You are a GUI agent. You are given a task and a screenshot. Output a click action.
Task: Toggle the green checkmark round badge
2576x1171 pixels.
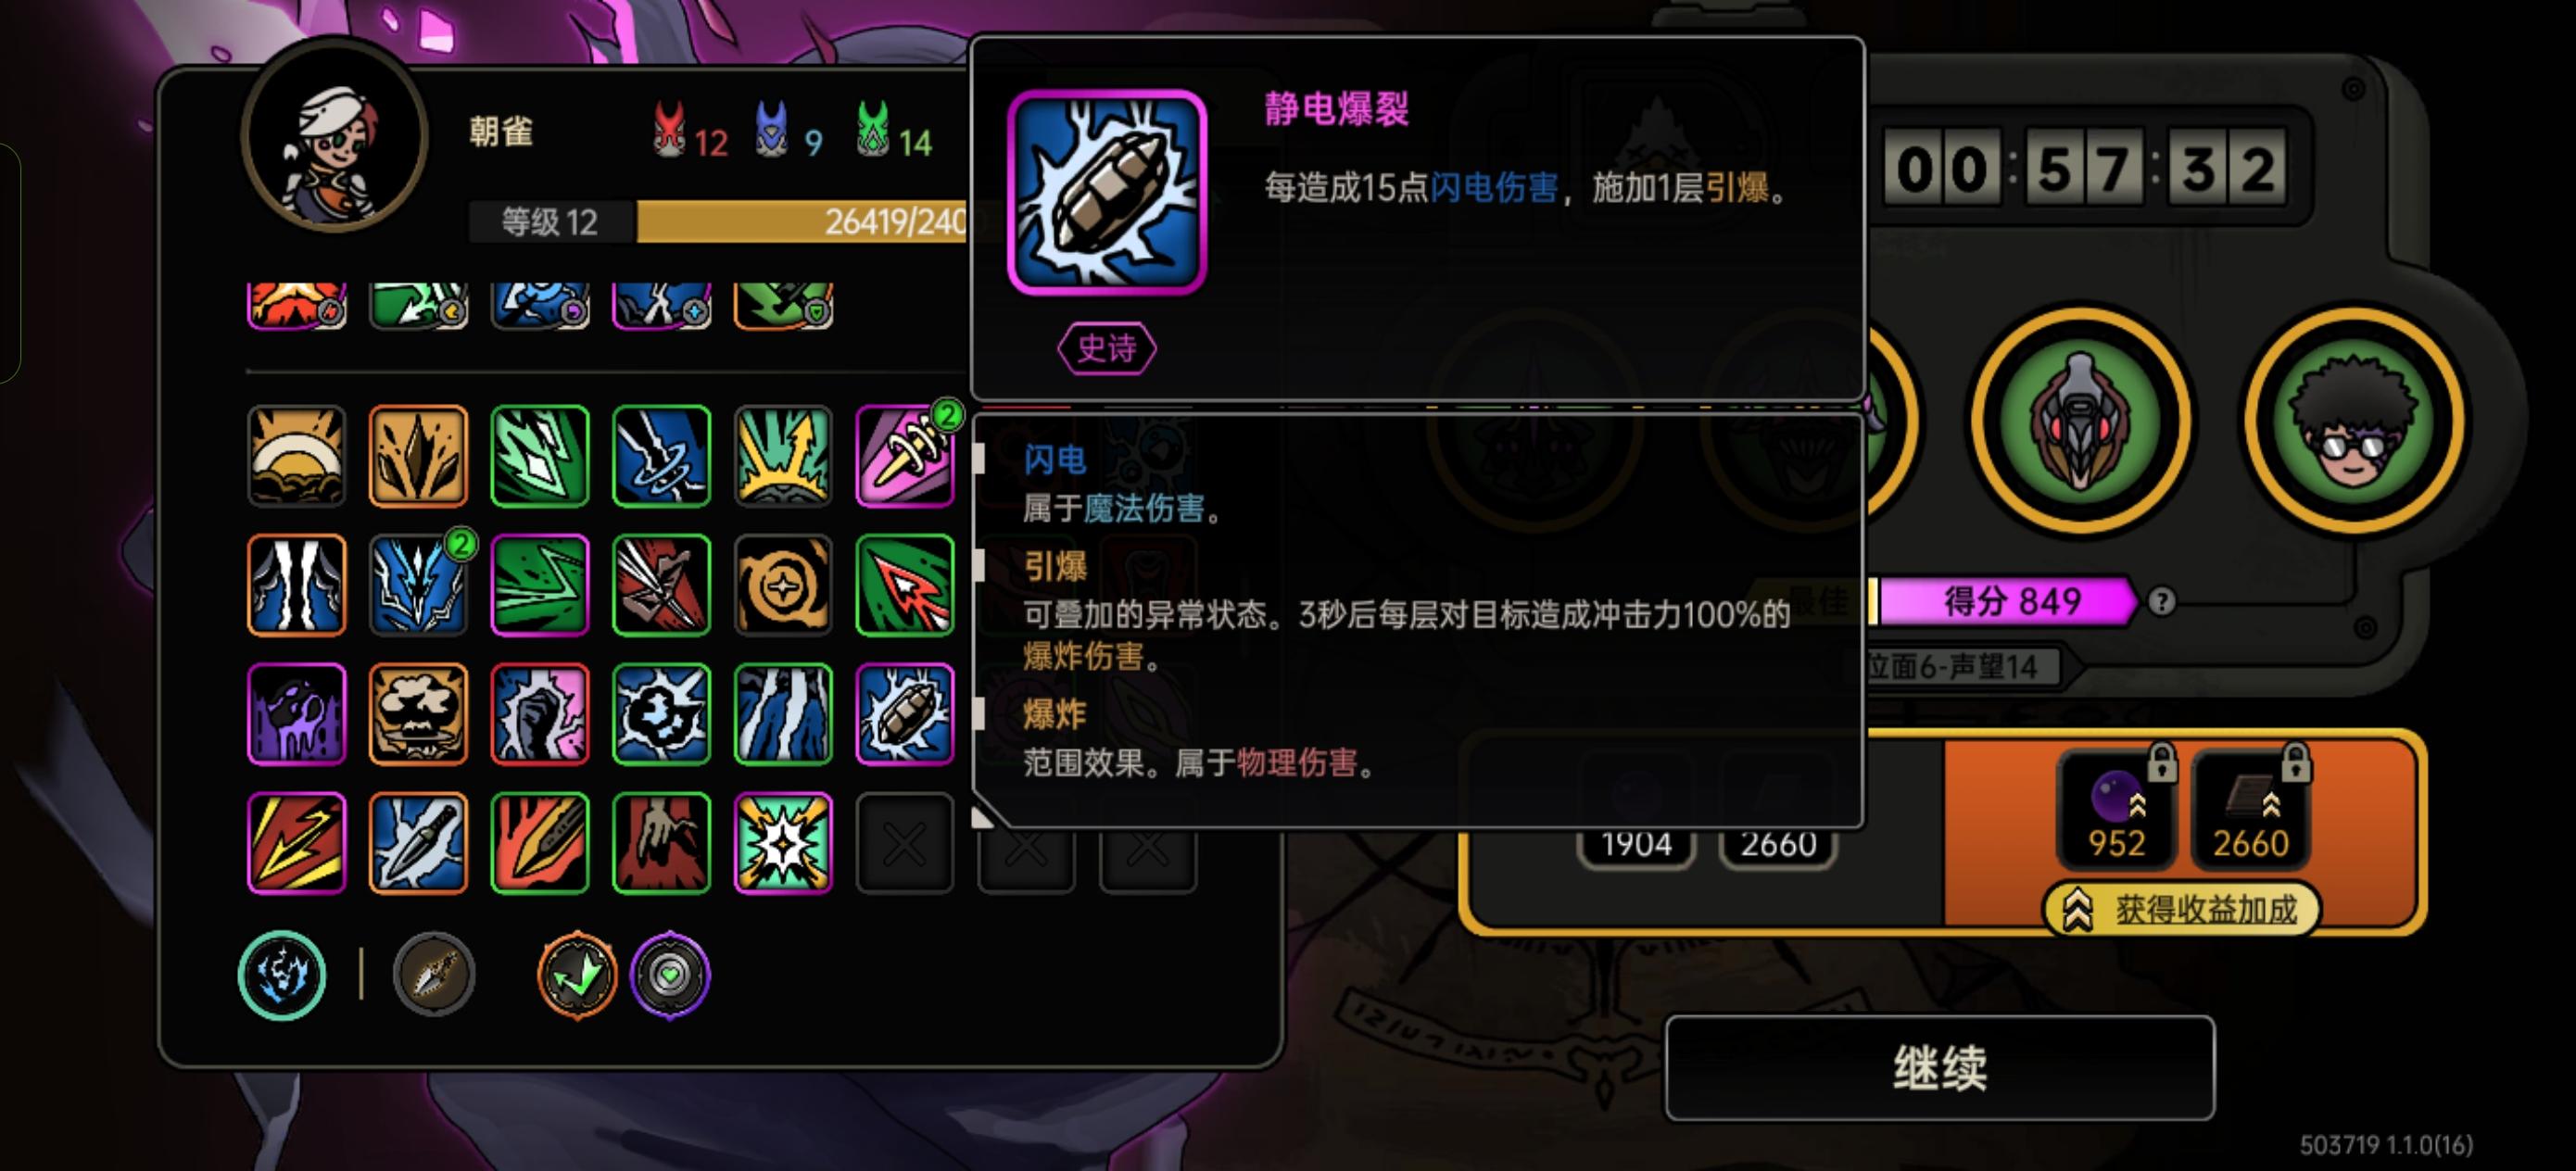tap(577, 975)
